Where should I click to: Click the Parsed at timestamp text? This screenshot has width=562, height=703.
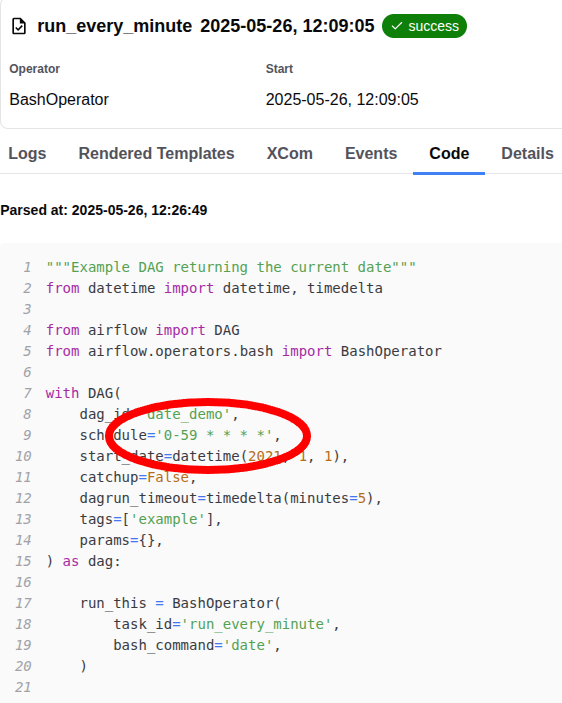104,210
